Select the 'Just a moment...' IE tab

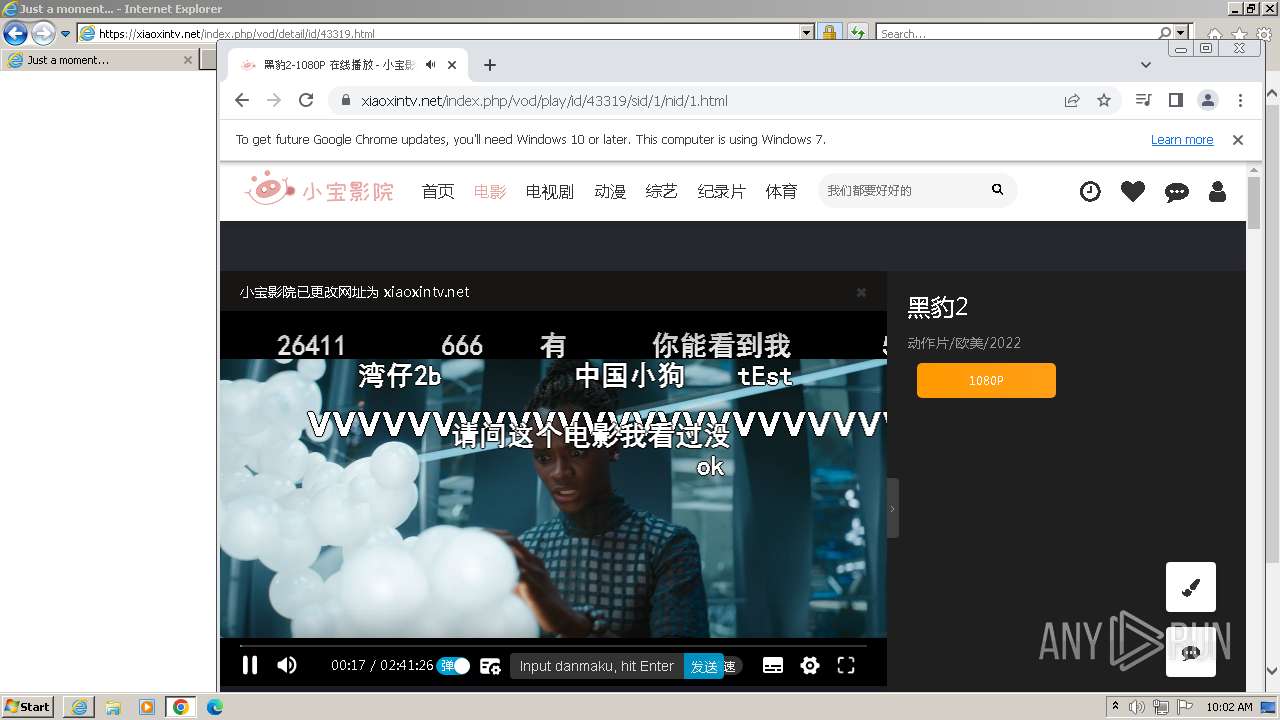(99, 60)
